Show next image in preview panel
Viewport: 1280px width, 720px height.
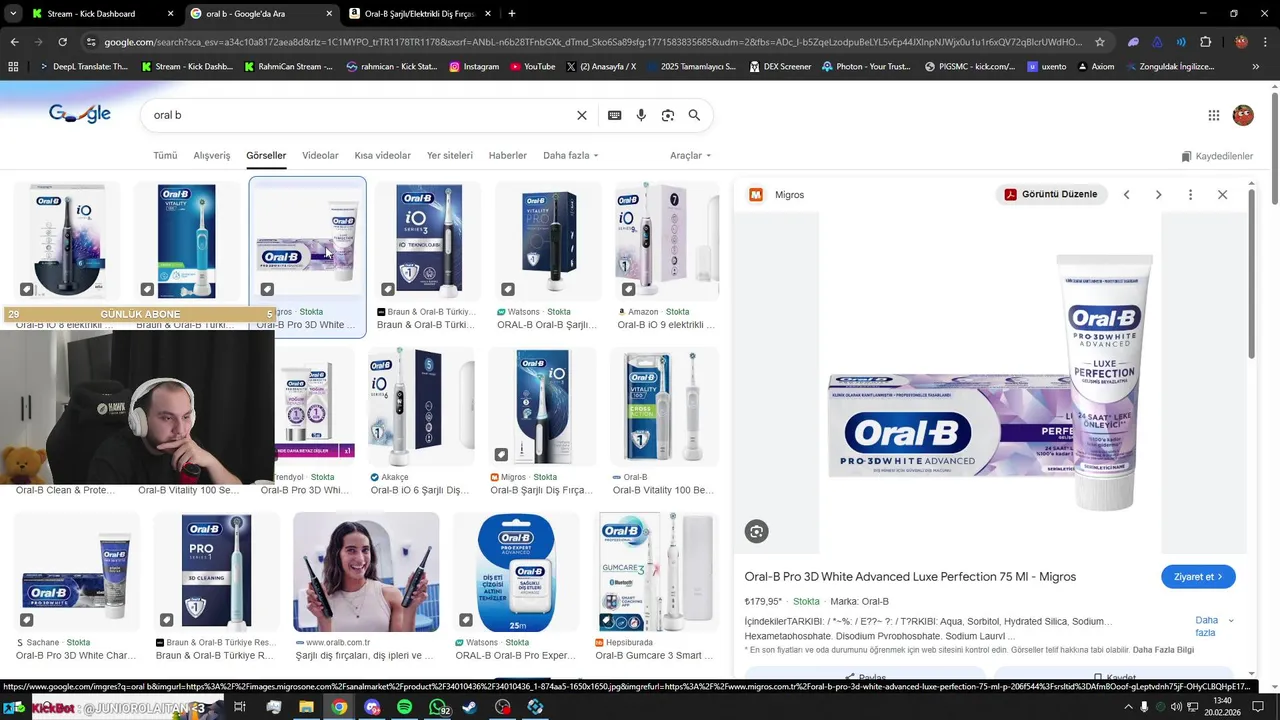pos(1158,194)
